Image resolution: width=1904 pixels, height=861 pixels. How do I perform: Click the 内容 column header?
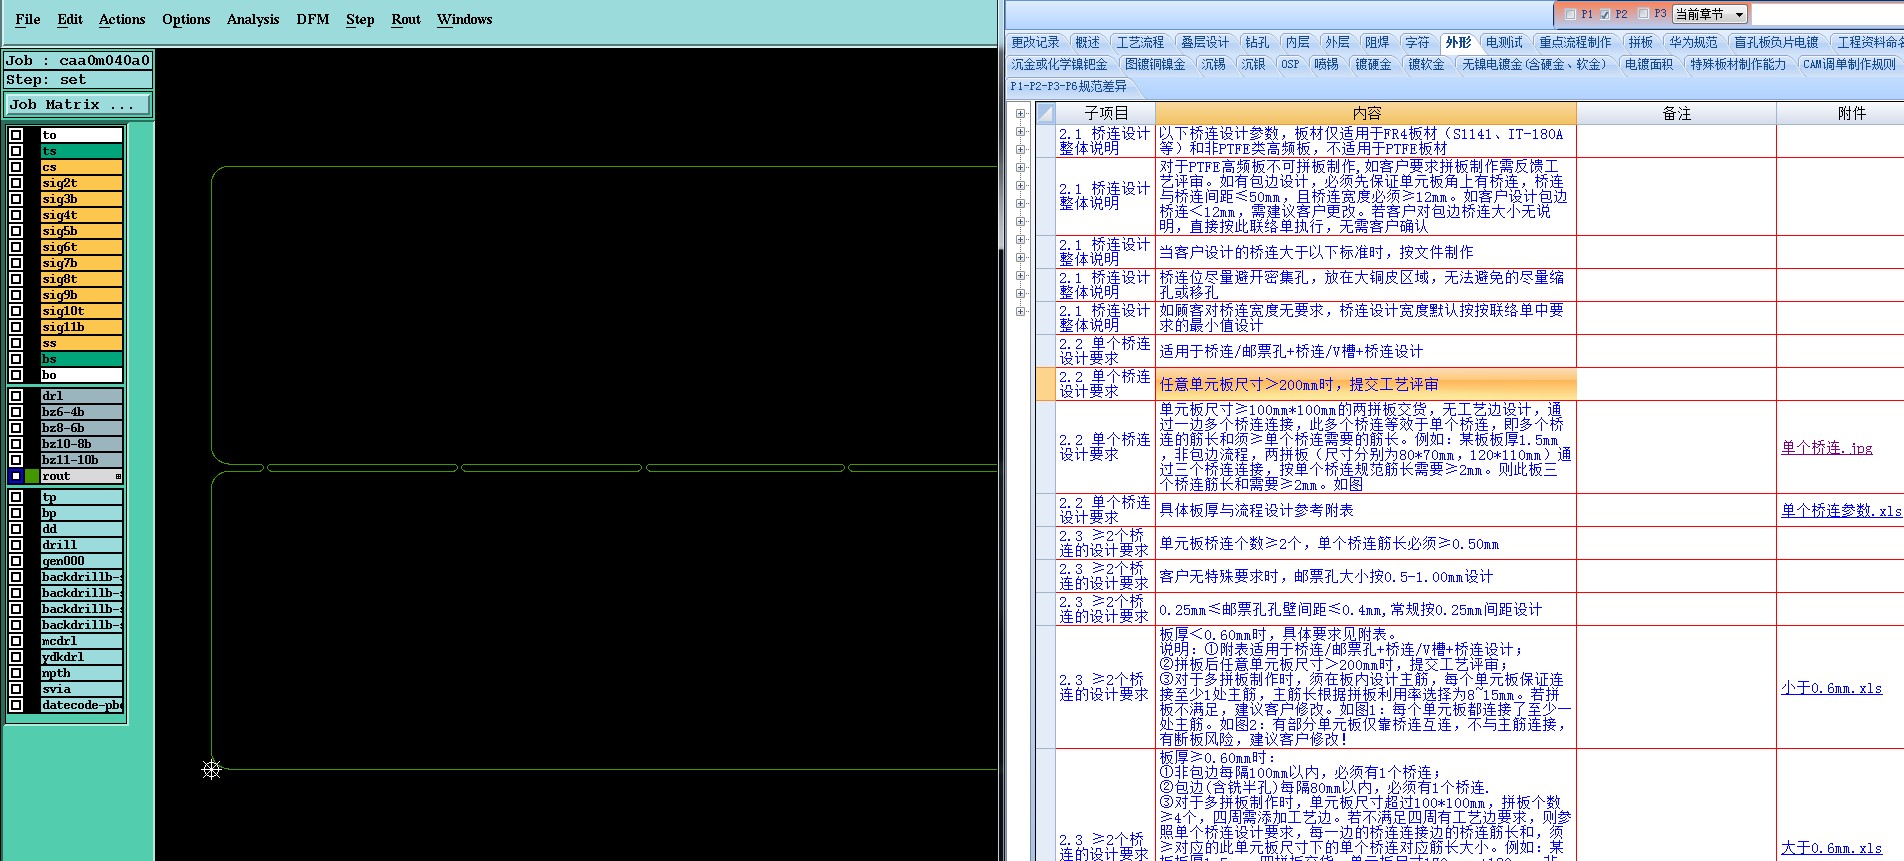tap(1366, 113)
